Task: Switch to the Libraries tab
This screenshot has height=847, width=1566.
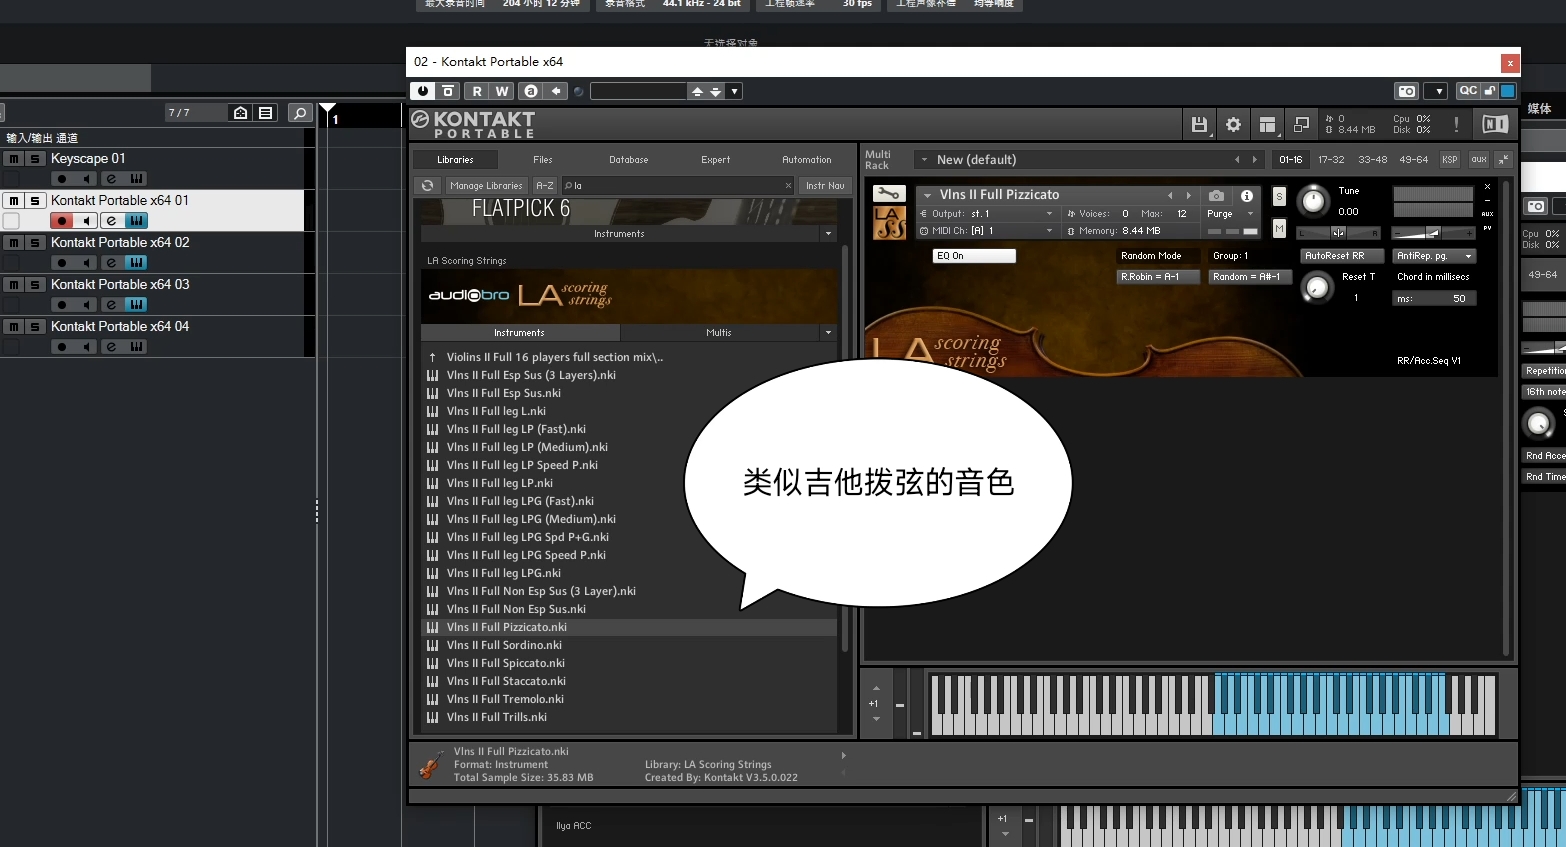Action: pos(455,159)
